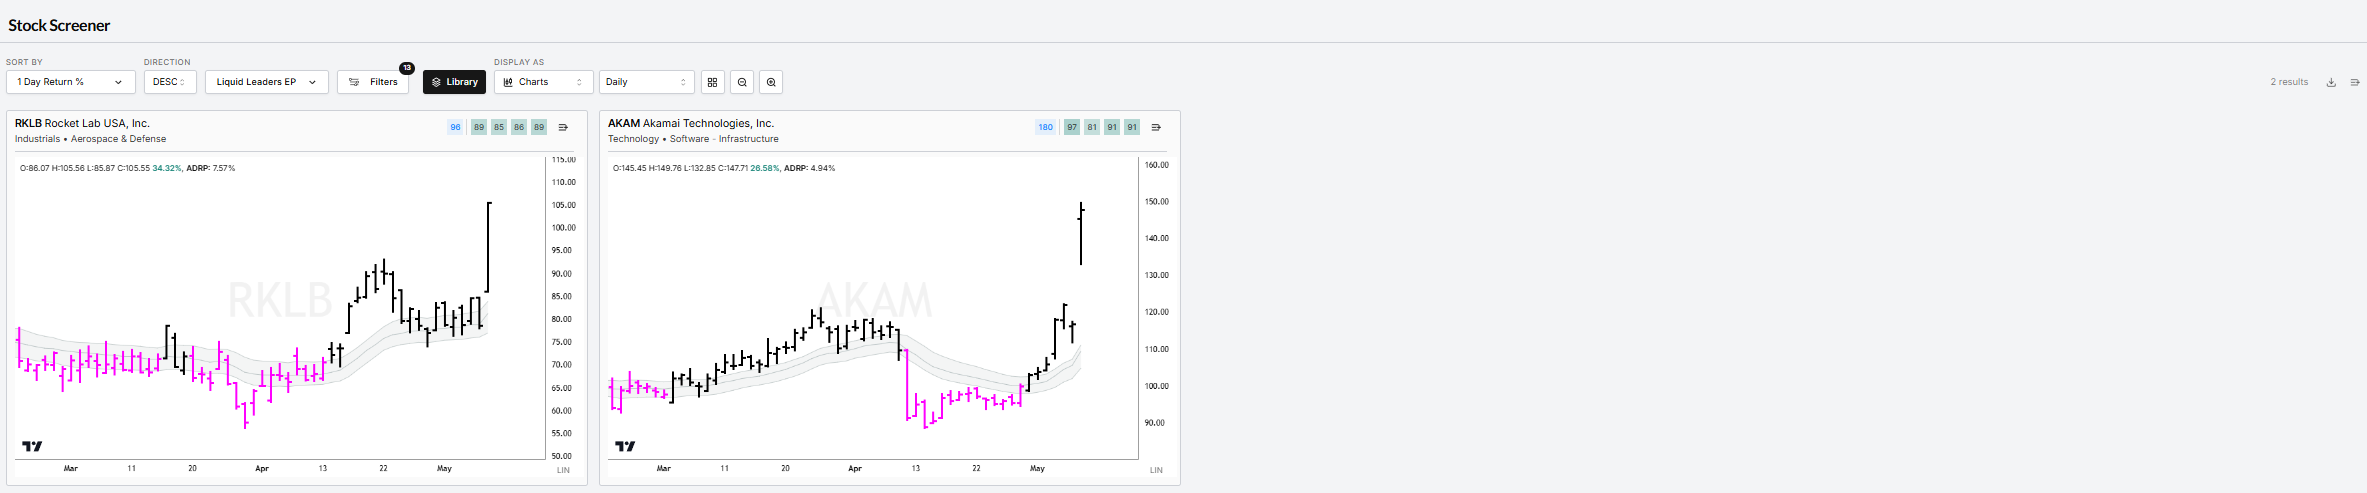Click TradingView logo on RKLB chart
Image resolution: width=2367 pixels, height=493 pixels.
pyautogui.click(x=32, y=446)
